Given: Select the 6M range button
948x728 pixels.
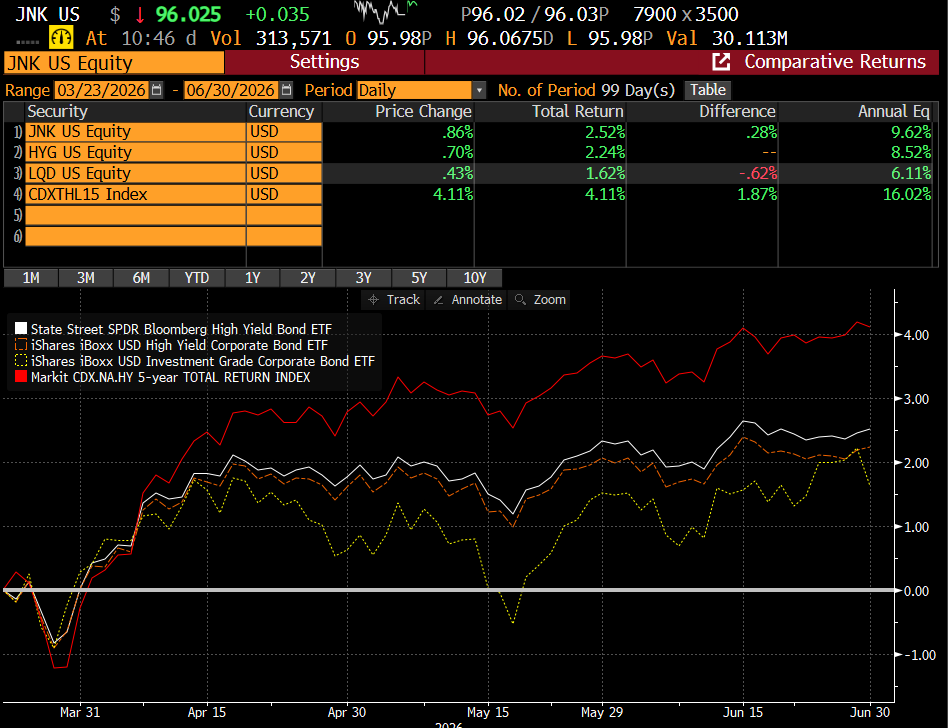Looking at the screenshot, I should click(x=141, y=278).
